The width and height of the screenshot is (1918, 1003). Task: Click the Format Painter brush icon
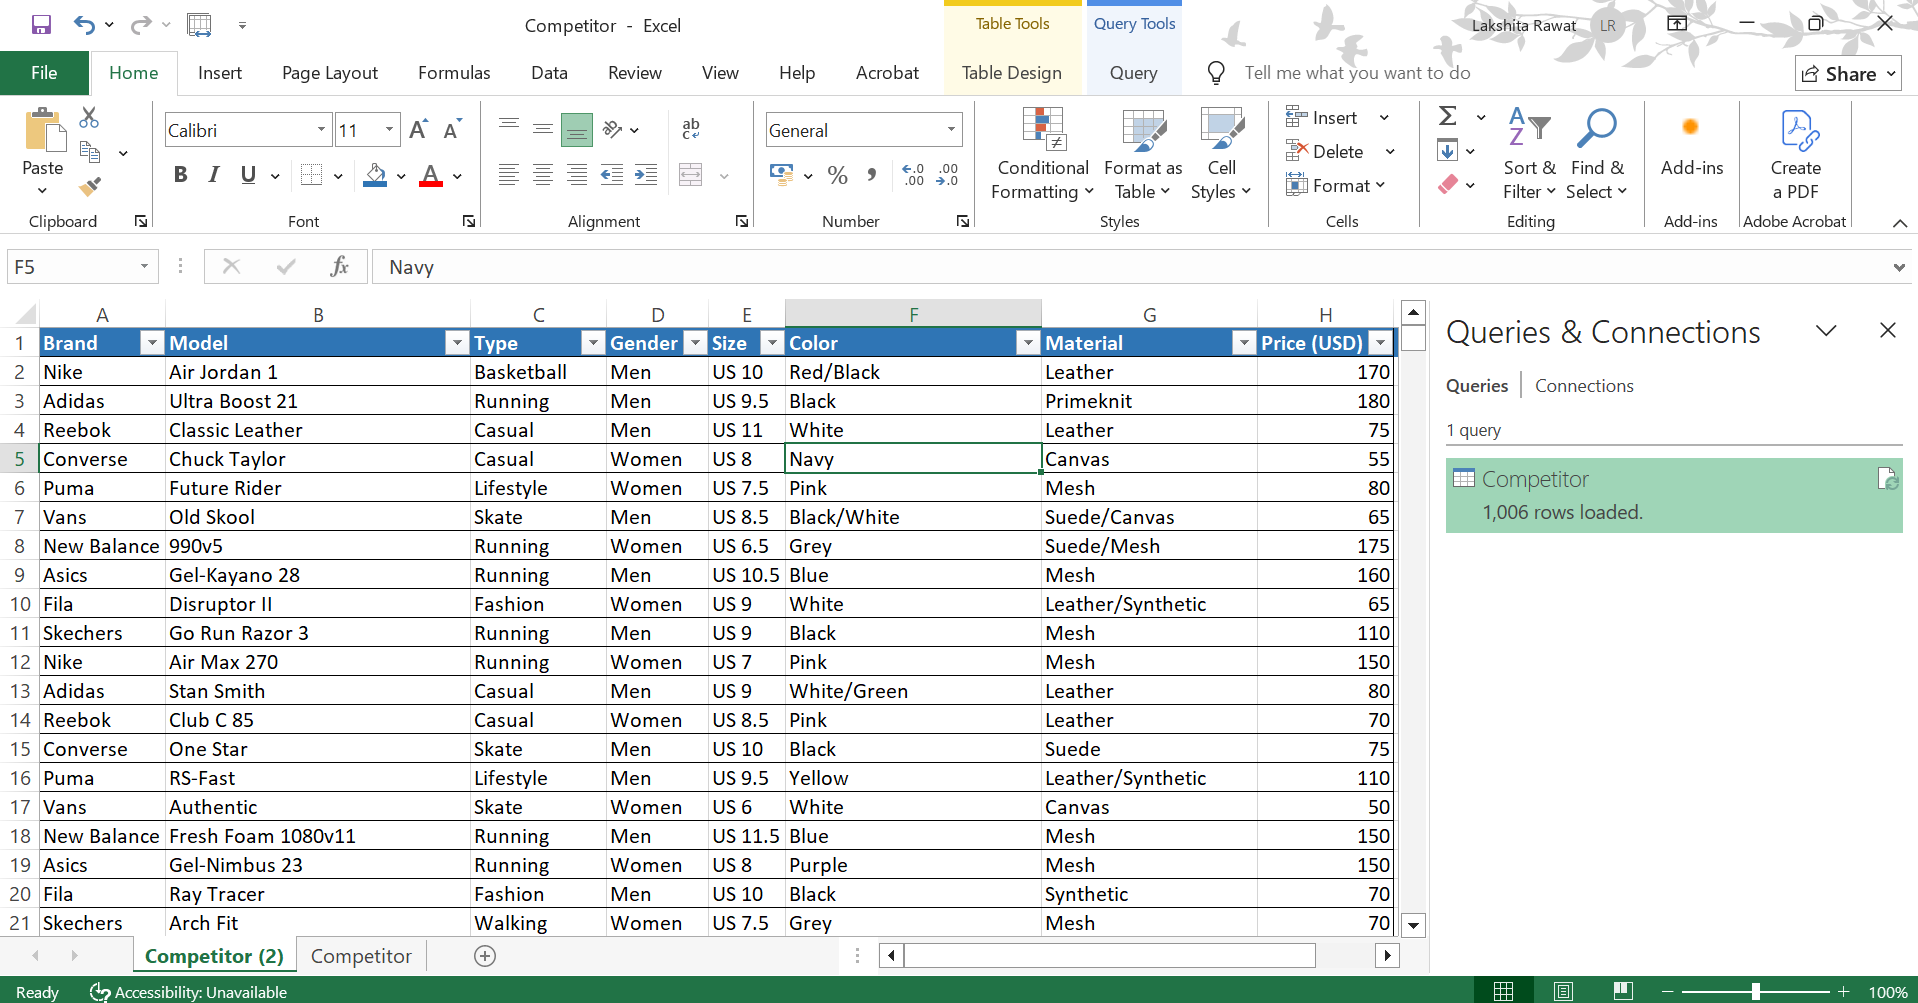(90, 186)
